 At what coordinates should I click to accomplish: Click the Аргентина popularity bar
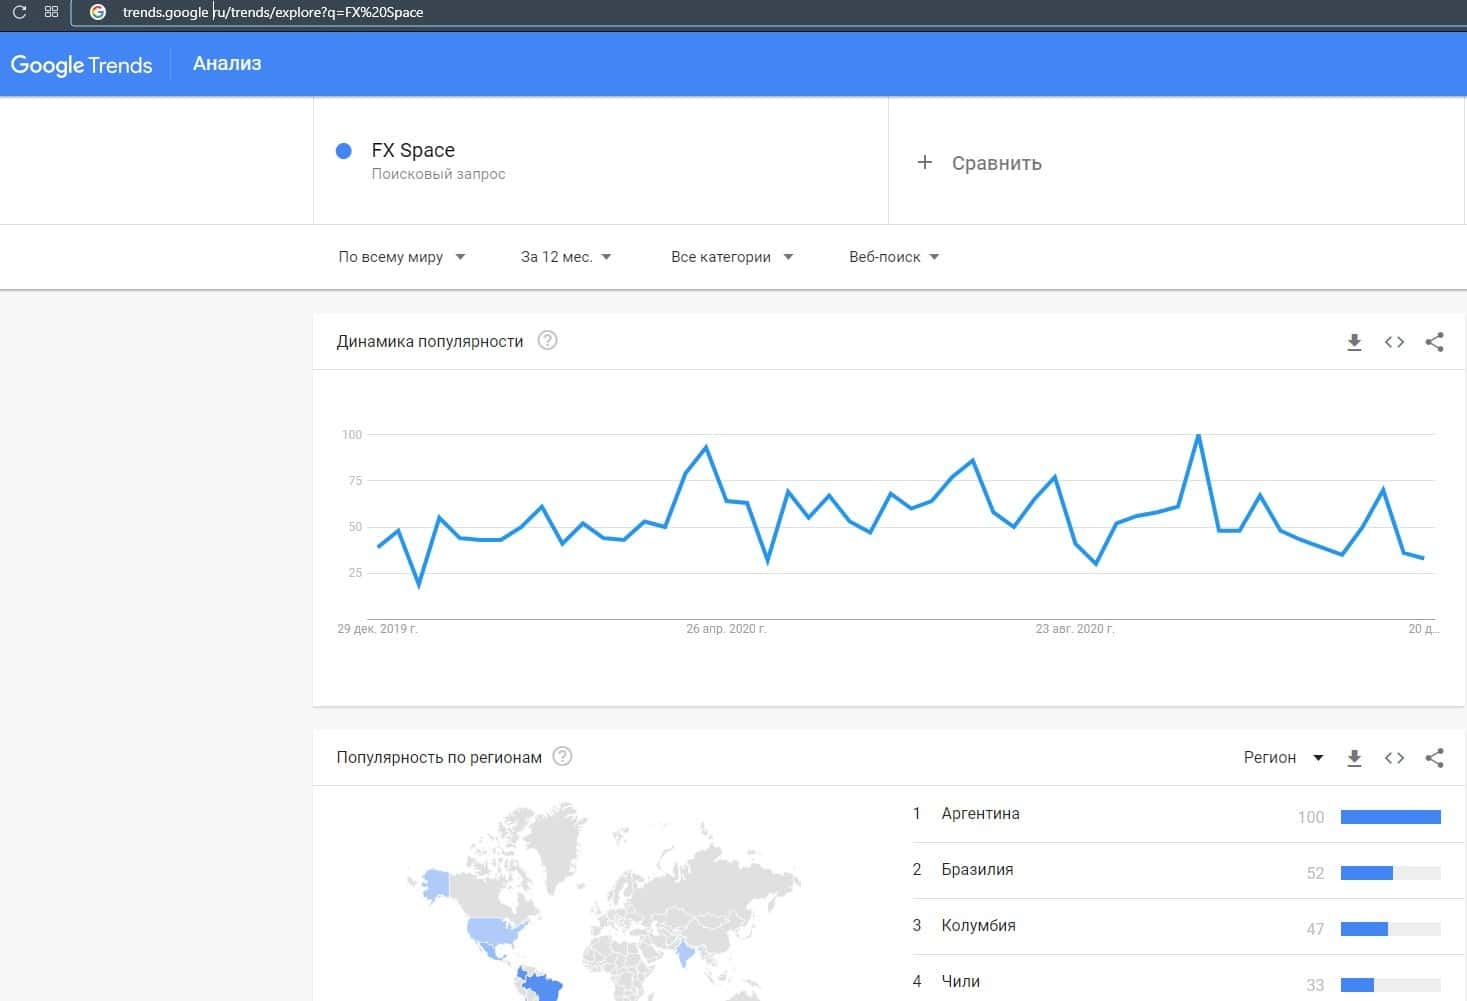1390,817
